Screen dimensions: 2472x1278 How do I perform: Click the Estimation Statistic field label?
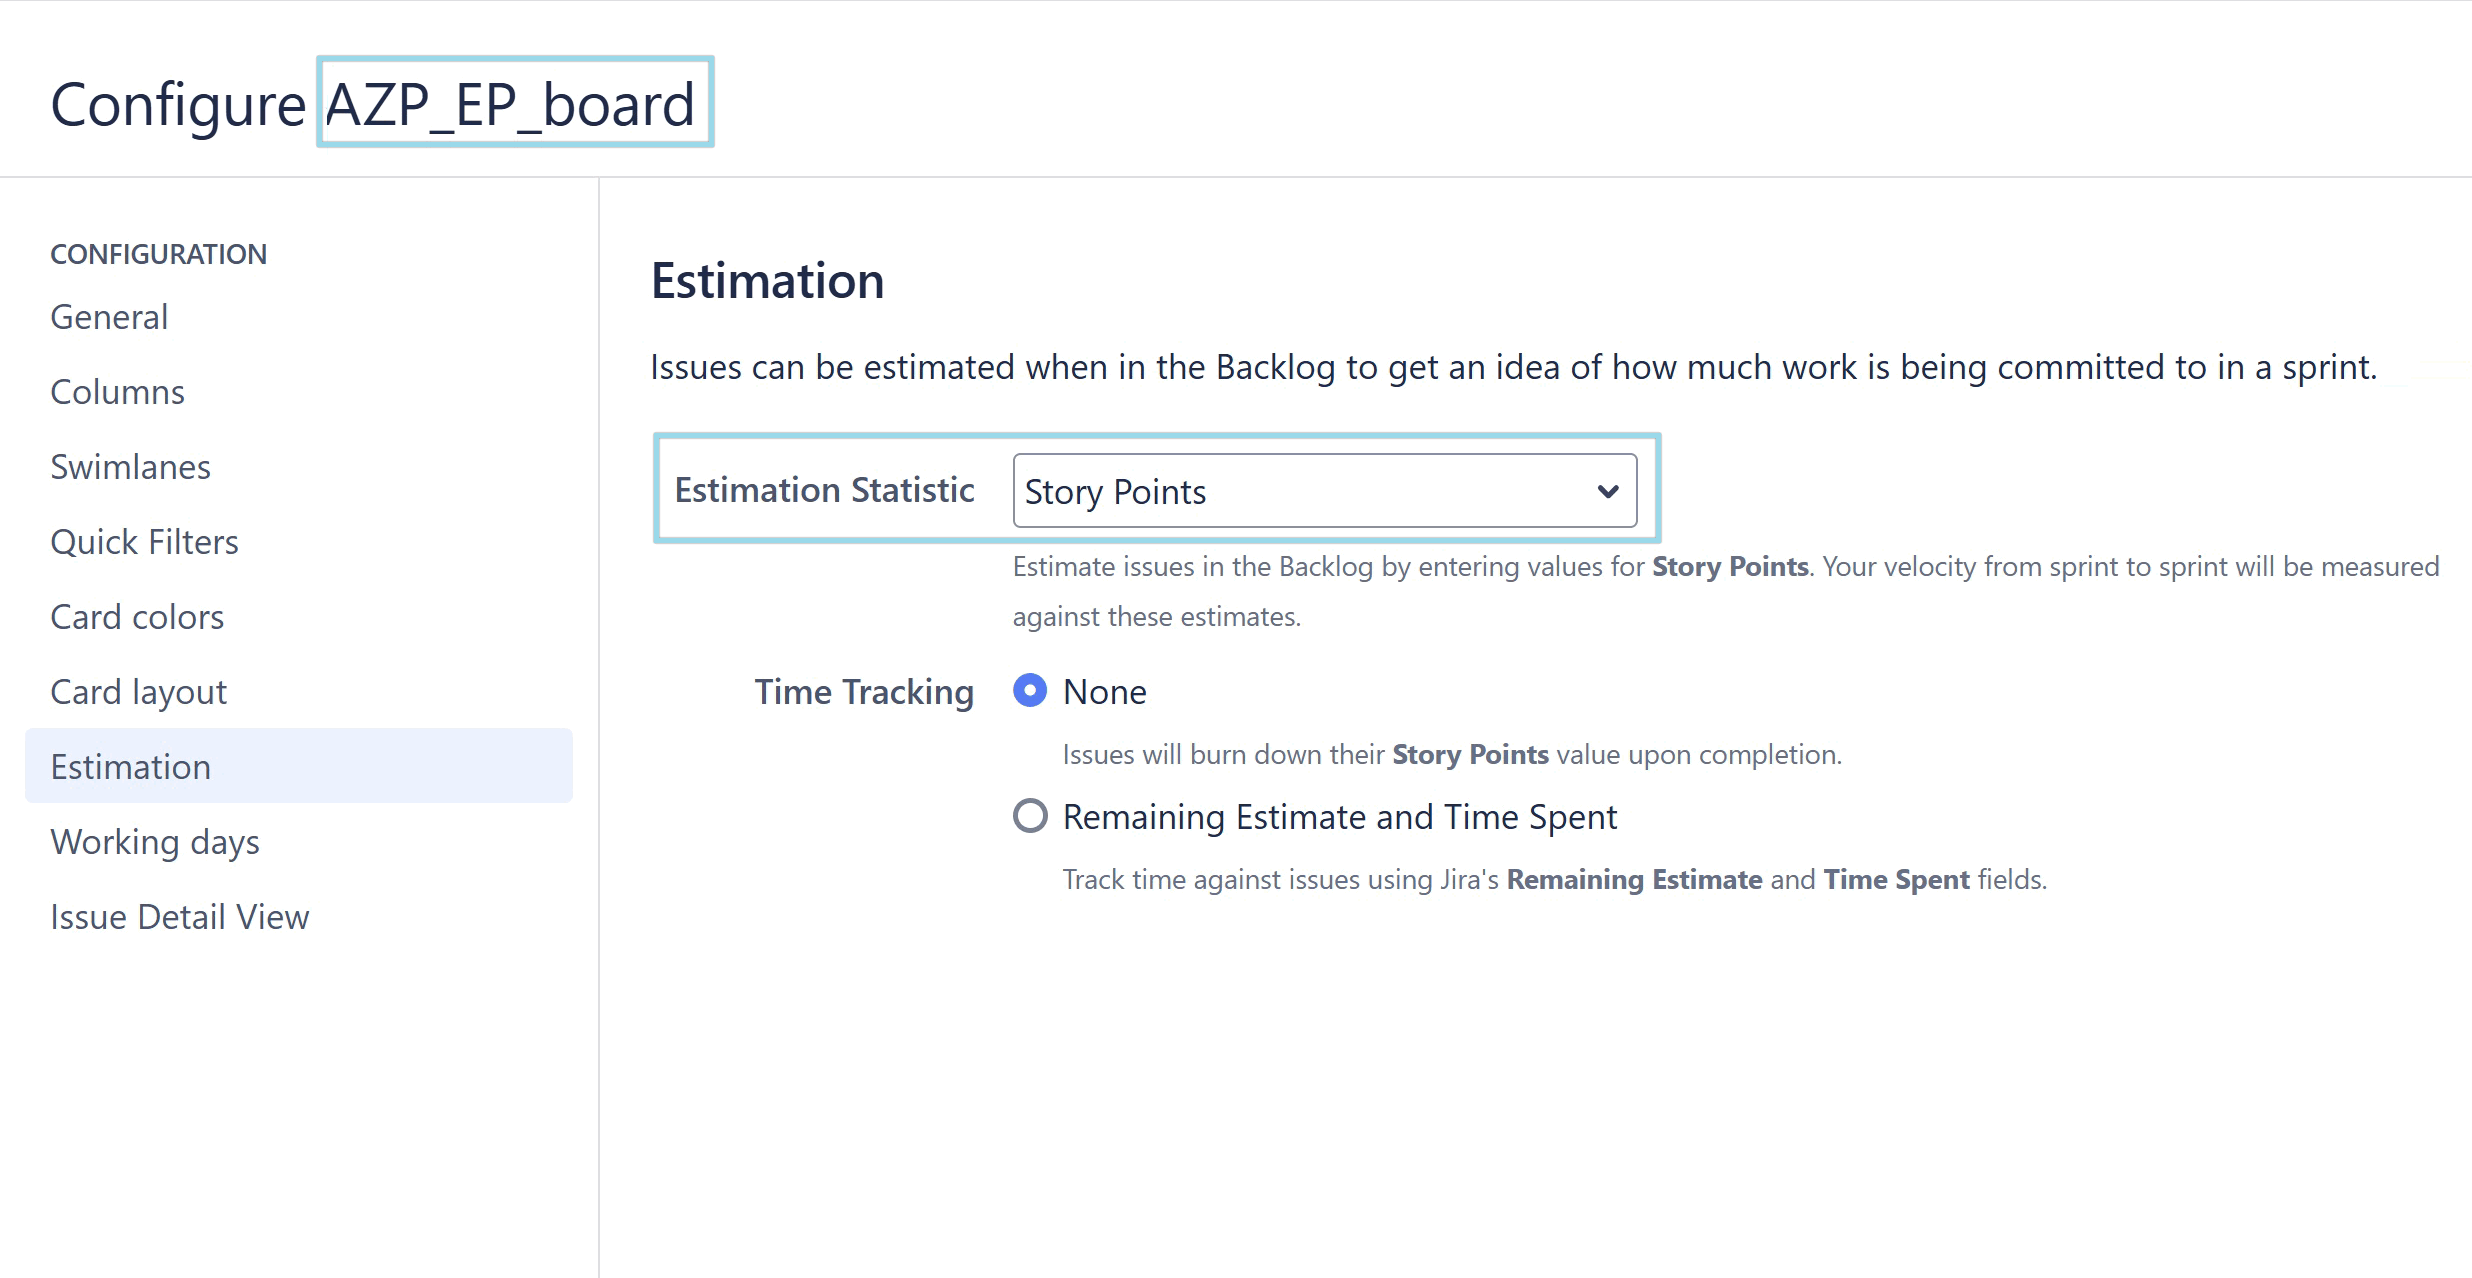tap(824, 490)
